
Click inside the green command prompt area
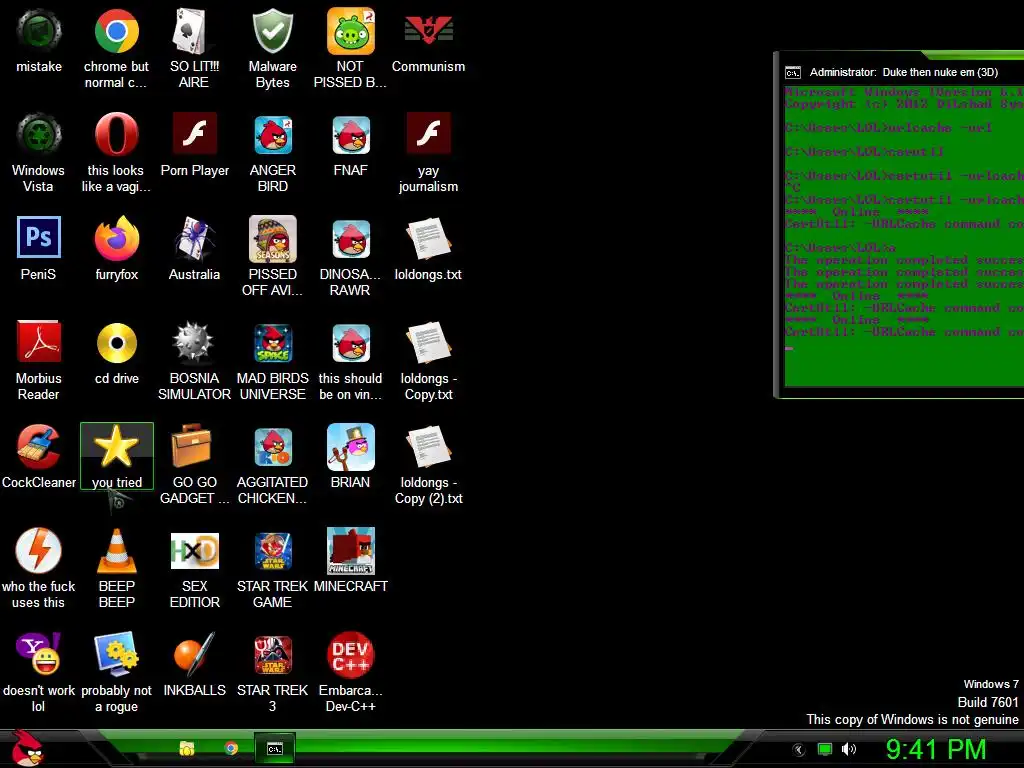point(904,235)
